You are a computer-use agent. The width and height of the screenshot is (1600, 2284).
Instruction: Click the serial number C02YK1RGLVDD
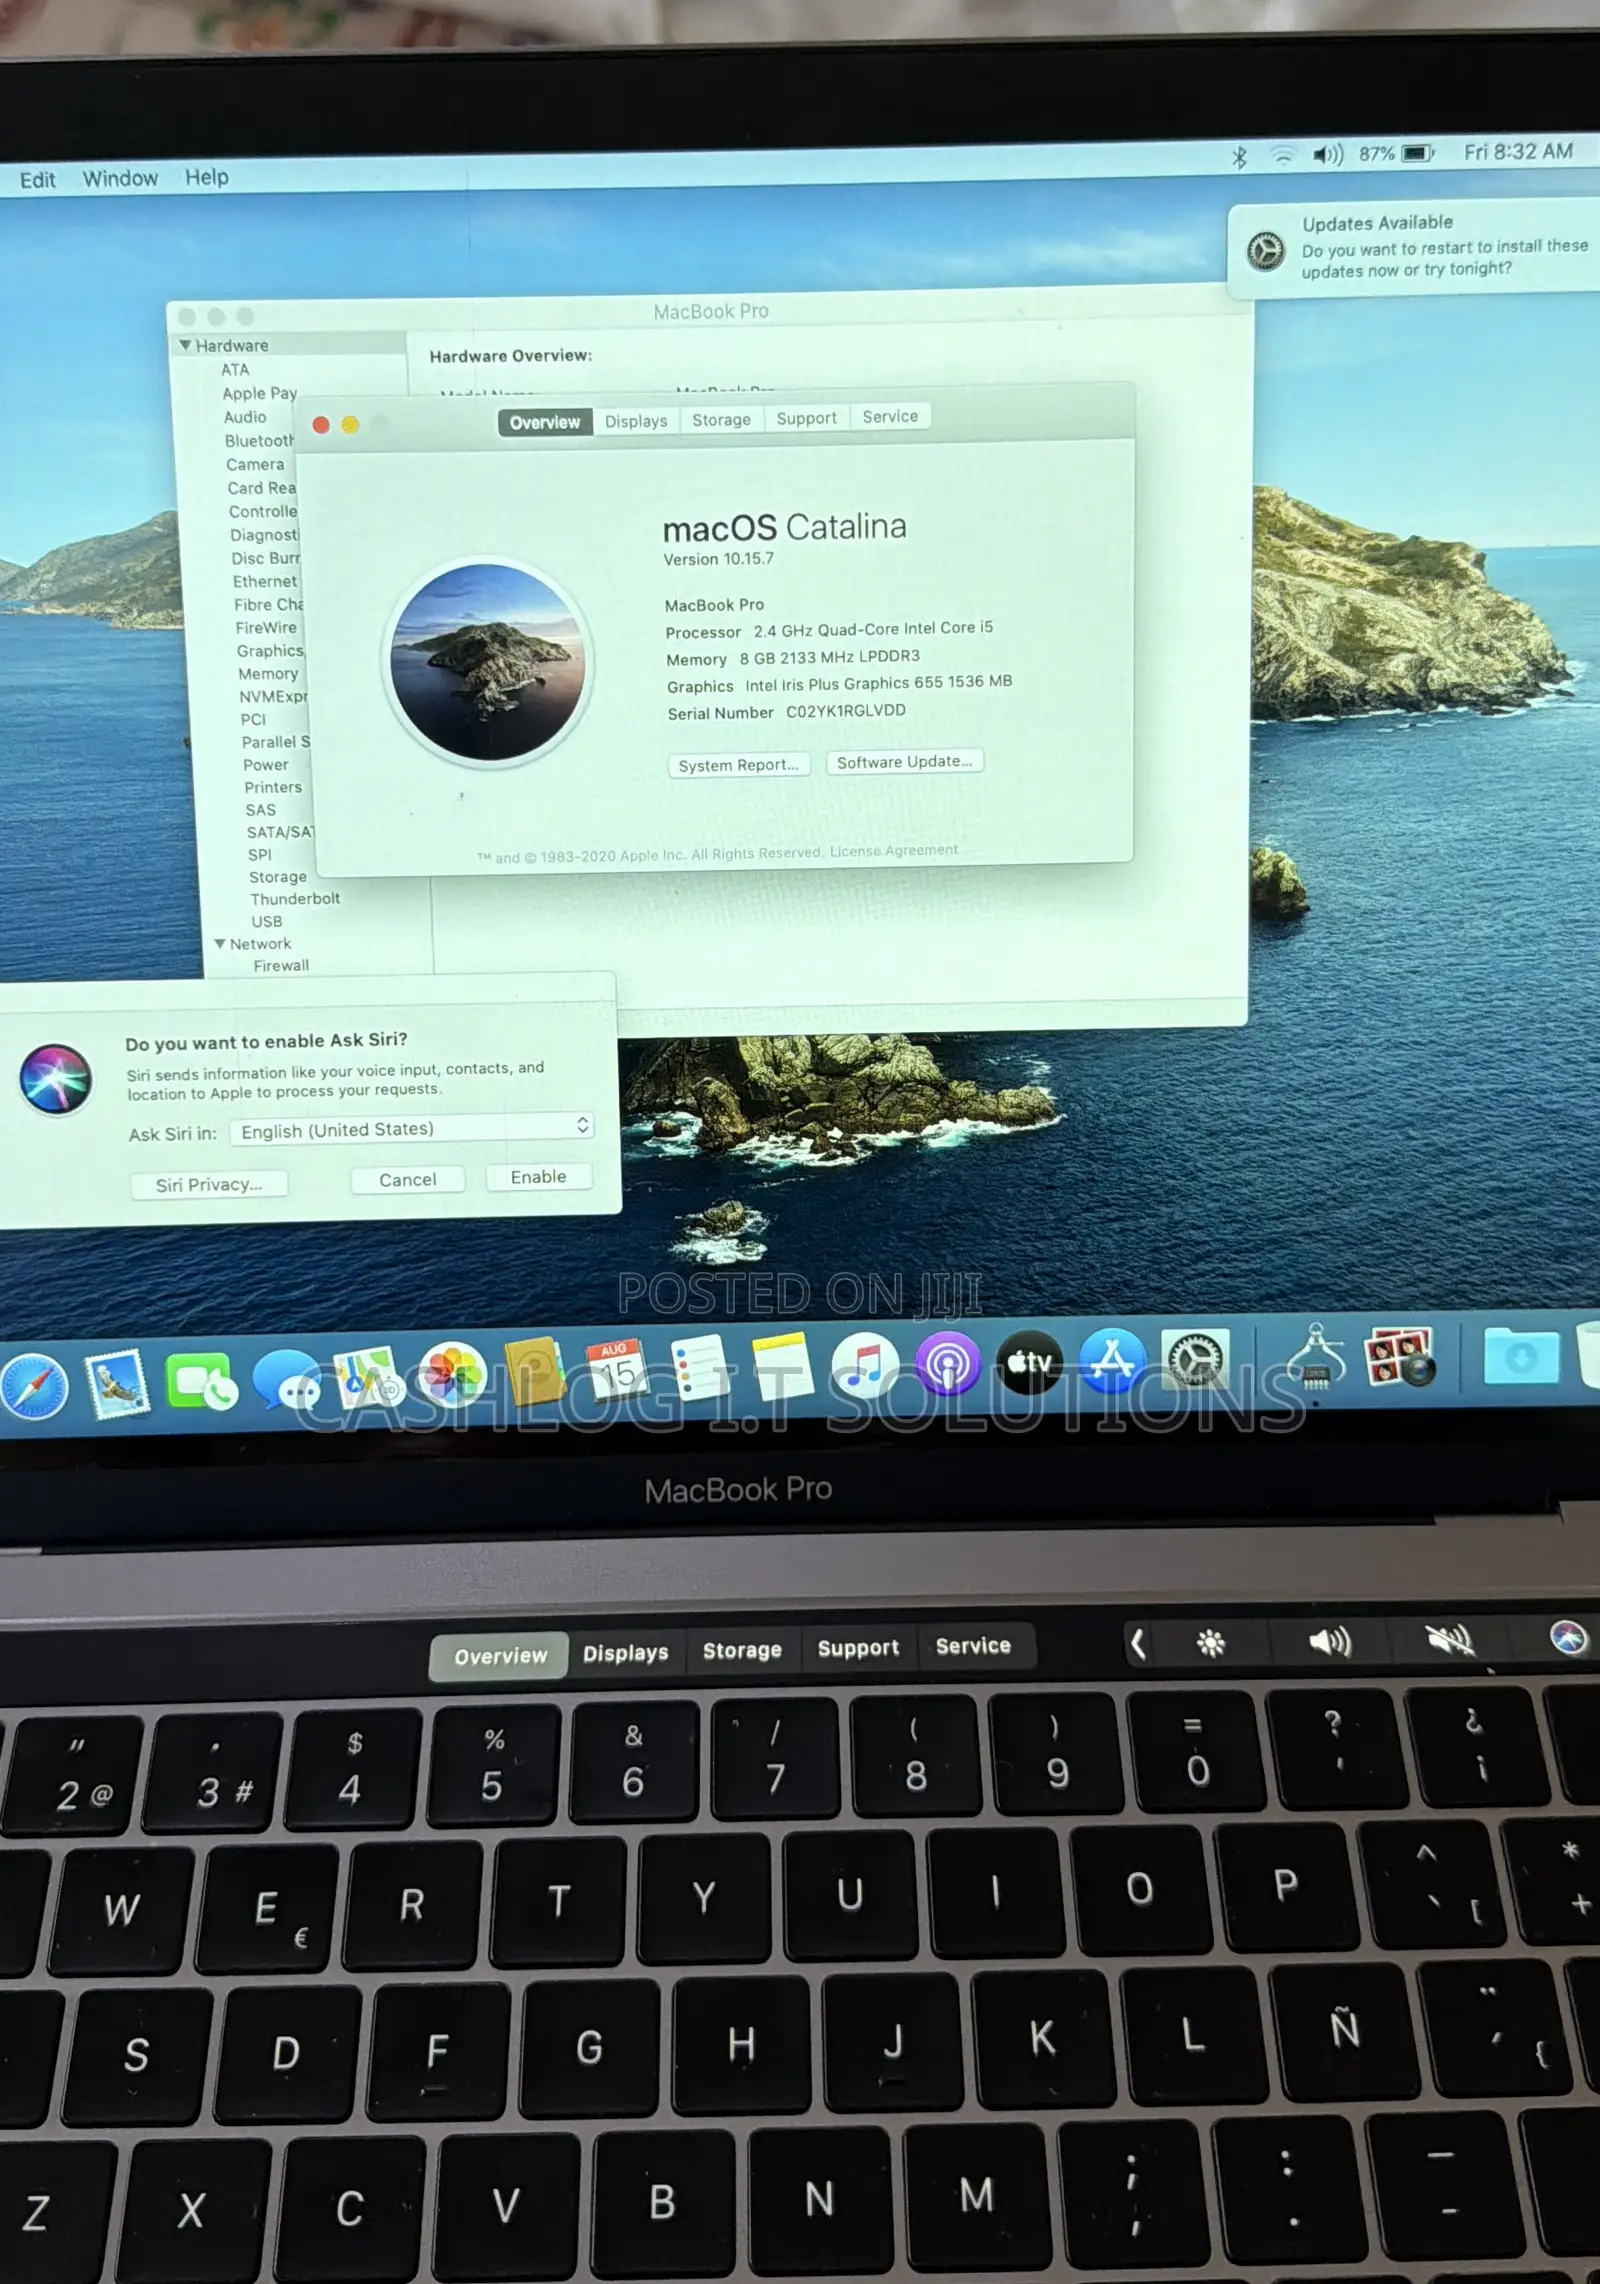[846, 711]
